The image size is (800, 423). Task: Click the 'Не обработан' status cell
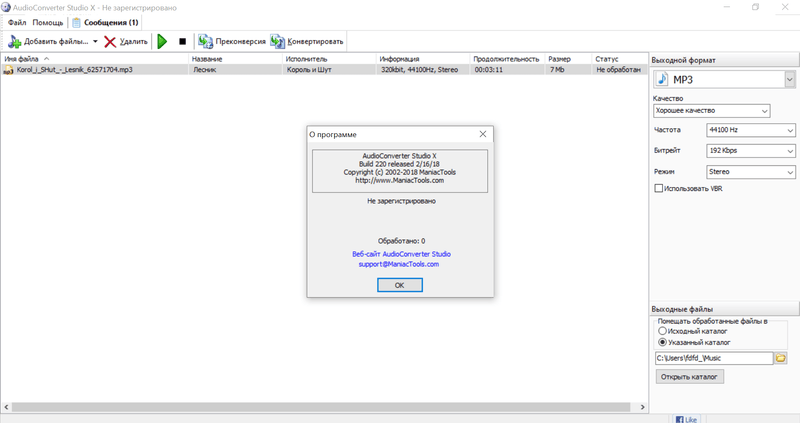618,70
